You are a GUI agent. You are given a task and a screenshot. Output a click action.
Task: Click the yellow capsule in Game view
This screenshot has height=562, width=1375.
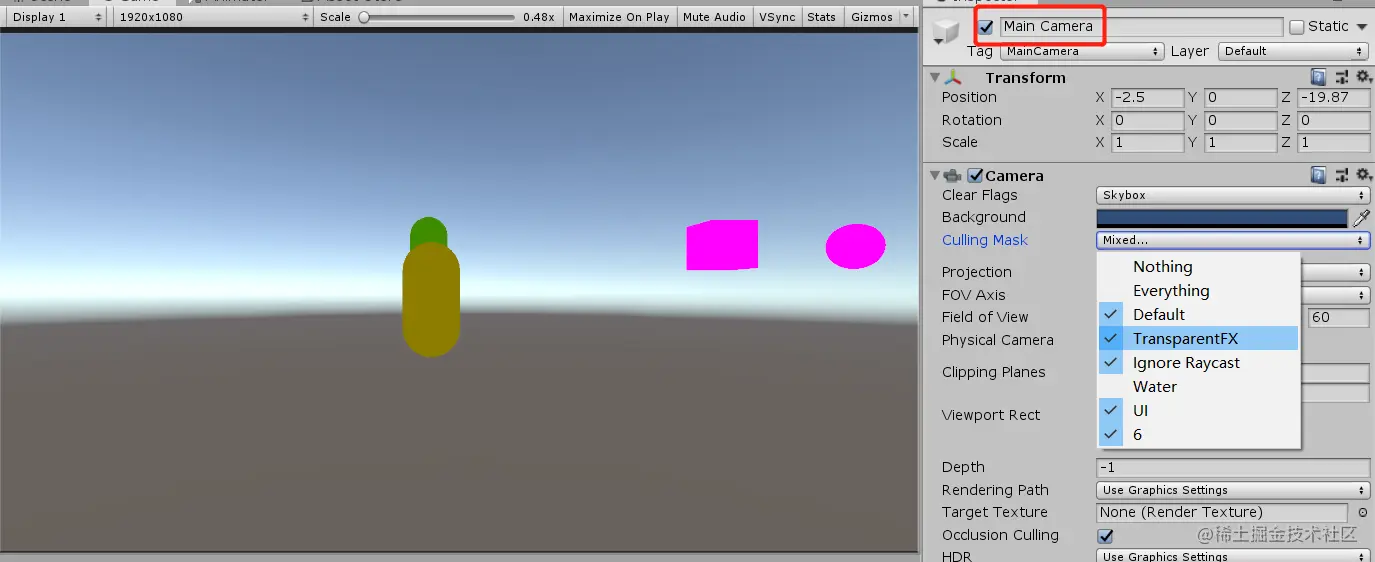click(431, 299)
